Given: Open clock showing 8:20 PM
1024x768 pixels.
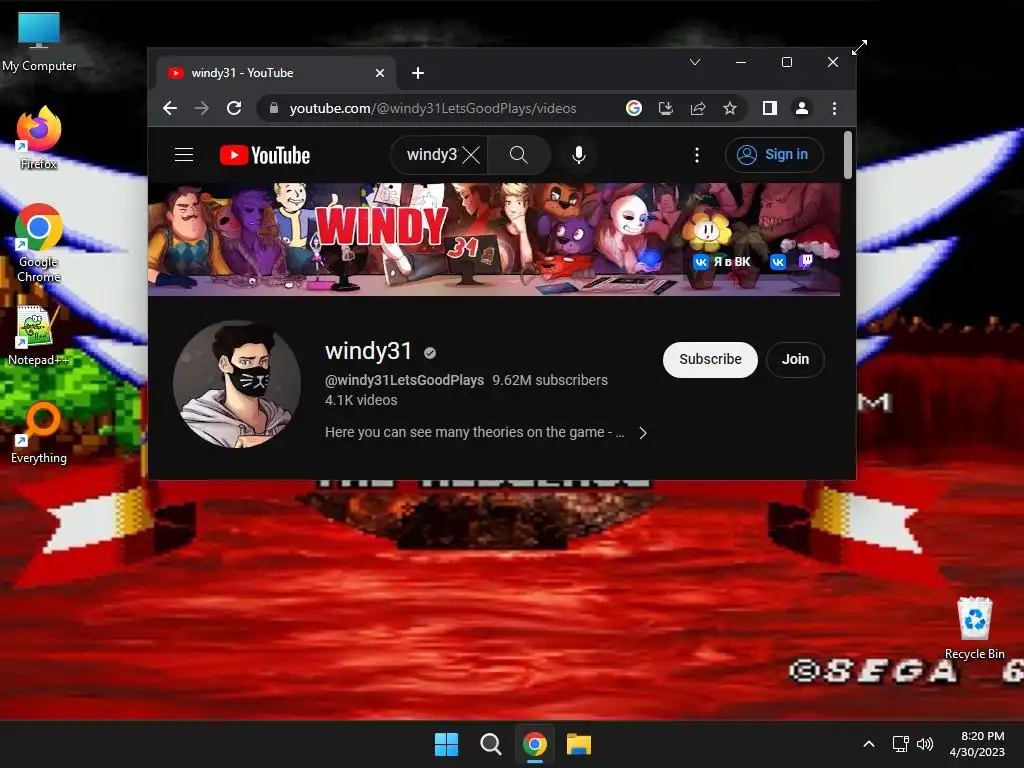Looking at the screenshot, I should 977,744.
